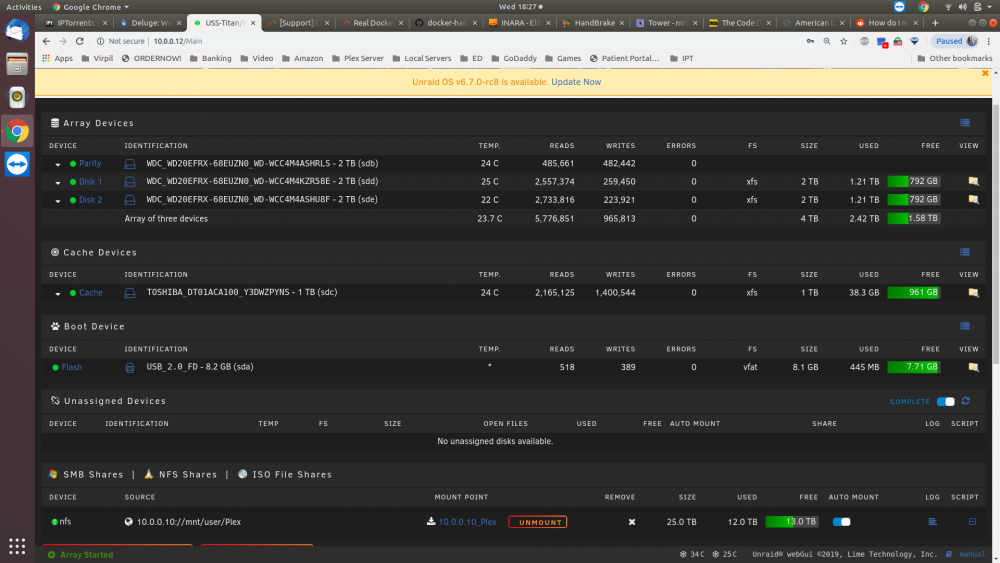Toggle the COMPLETE switch for Unassigned Devices
Viewport: 1000px width, 563px height.
click(x=946, y=402)
